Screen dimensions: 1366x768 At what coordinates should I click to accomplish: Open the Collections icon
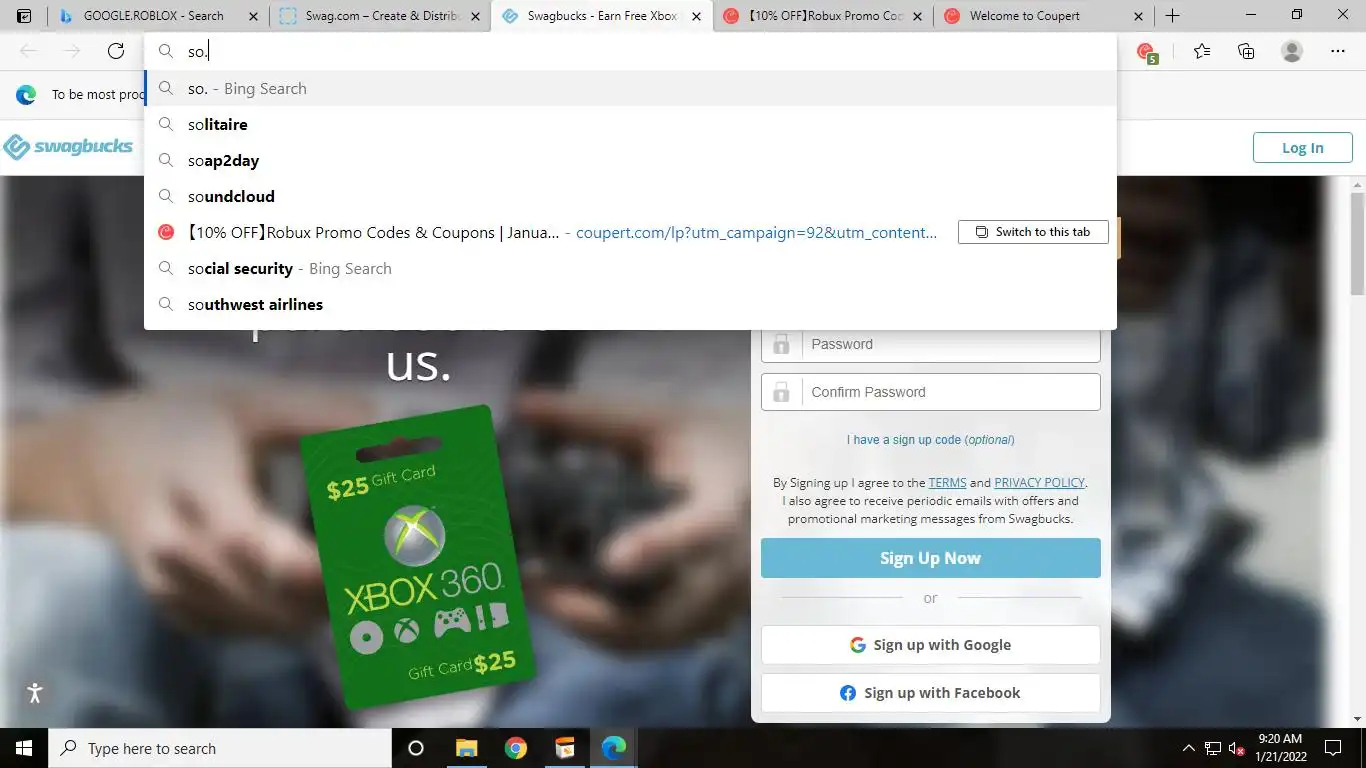coord(1246,51)
